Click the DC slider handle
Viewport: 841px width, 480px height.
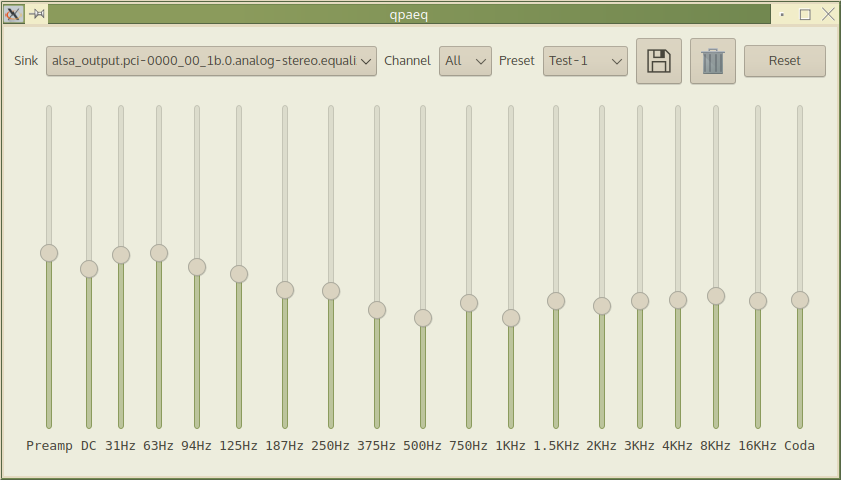click(x=89, y=269)
